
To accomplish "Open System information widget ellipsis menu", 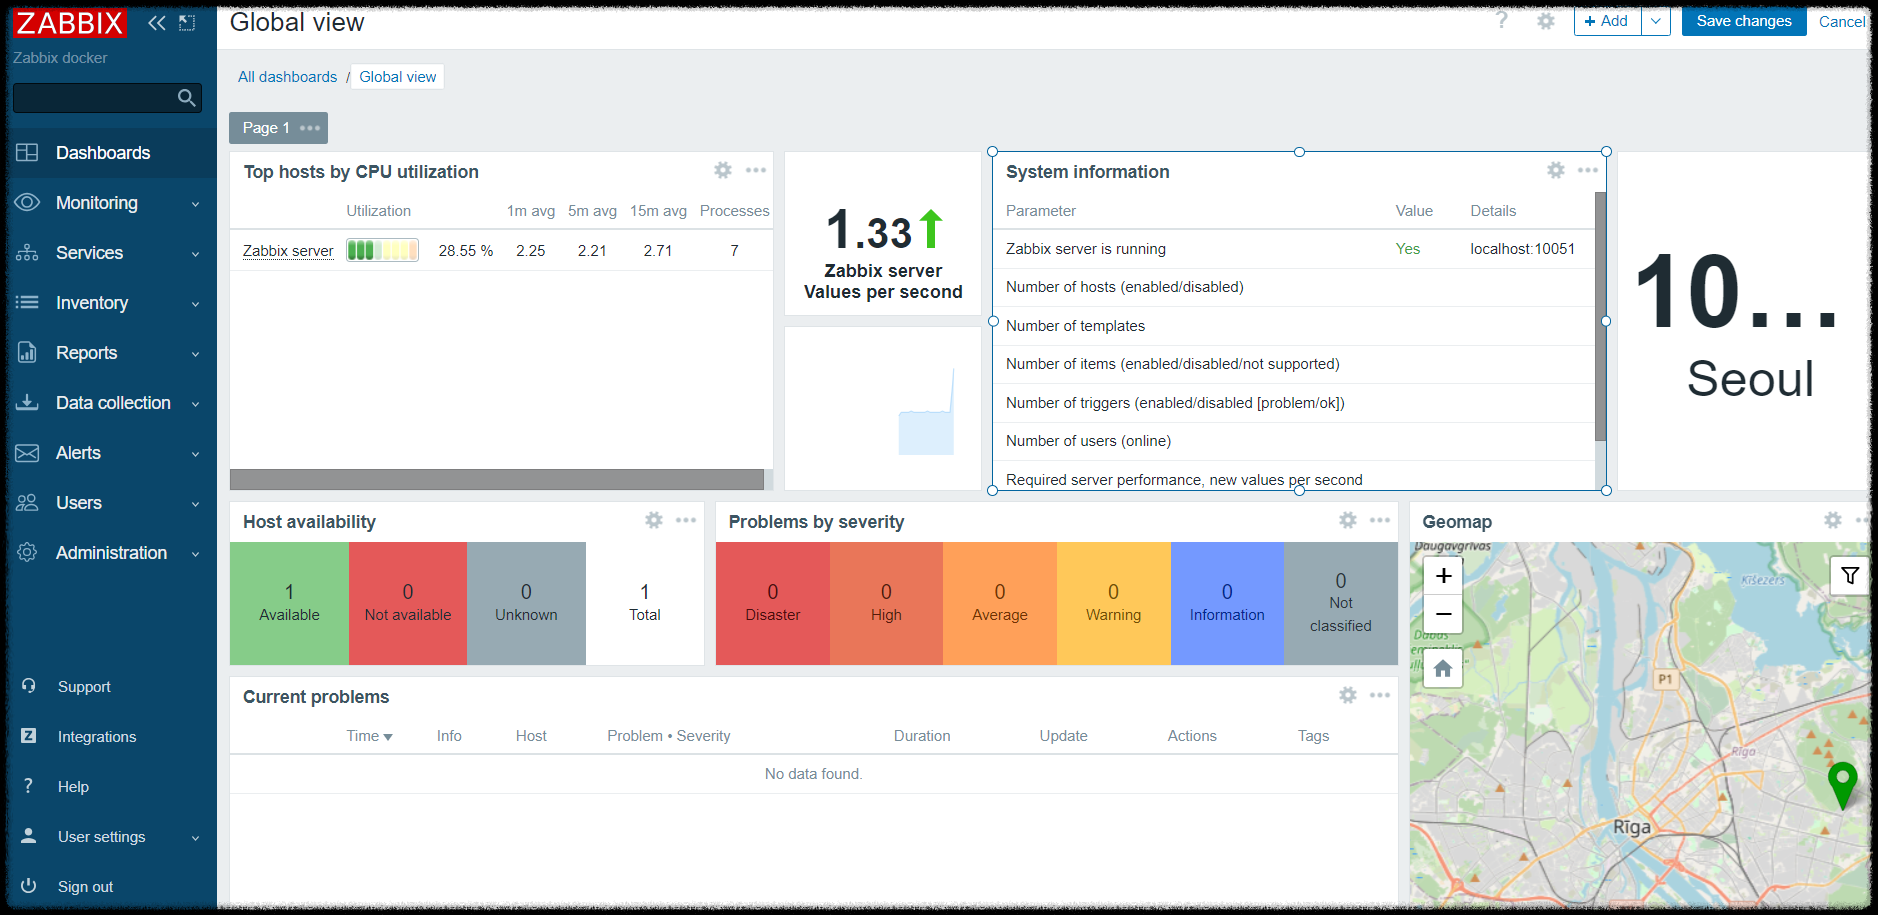I will (1588, 171).
